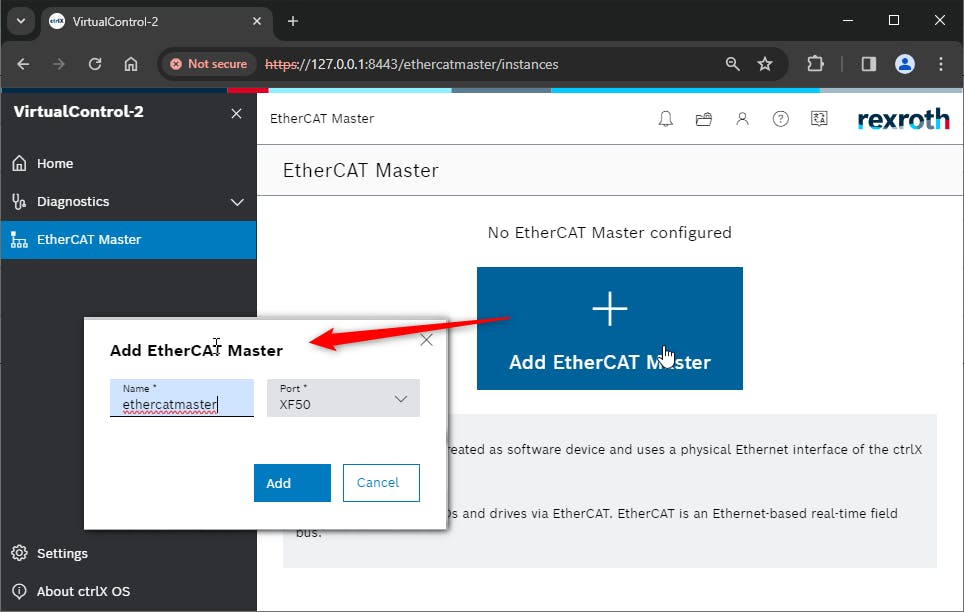Close the VirtualControl-2 browser tab
Viewport: 964px width, 612px height.
pyautogui.click(x=257, y=22)
